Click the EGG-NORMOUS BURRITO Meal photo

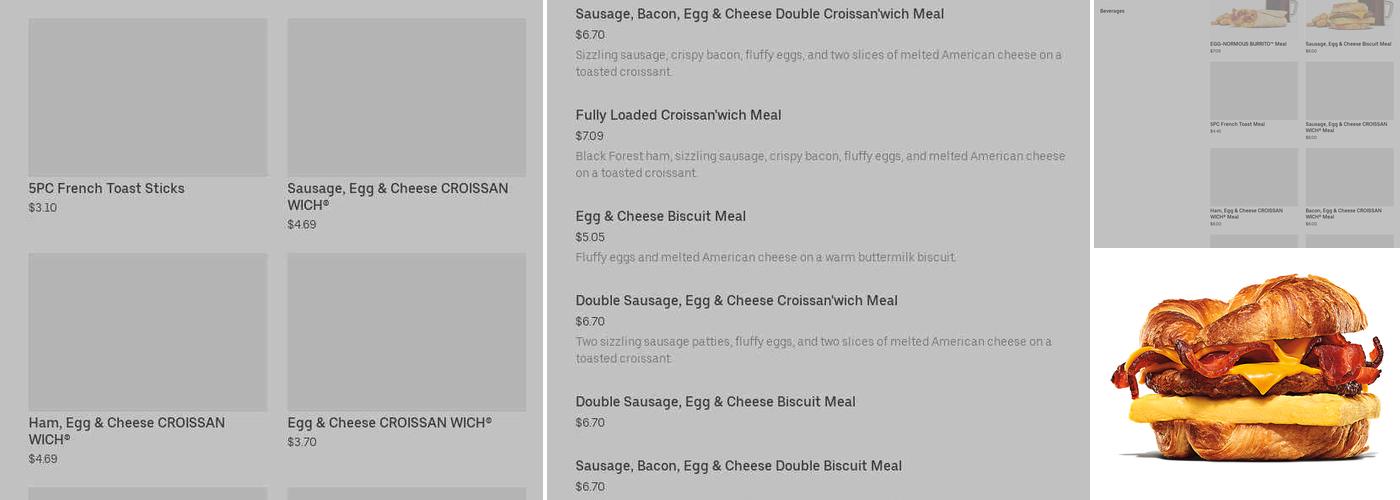(1253, 15)
